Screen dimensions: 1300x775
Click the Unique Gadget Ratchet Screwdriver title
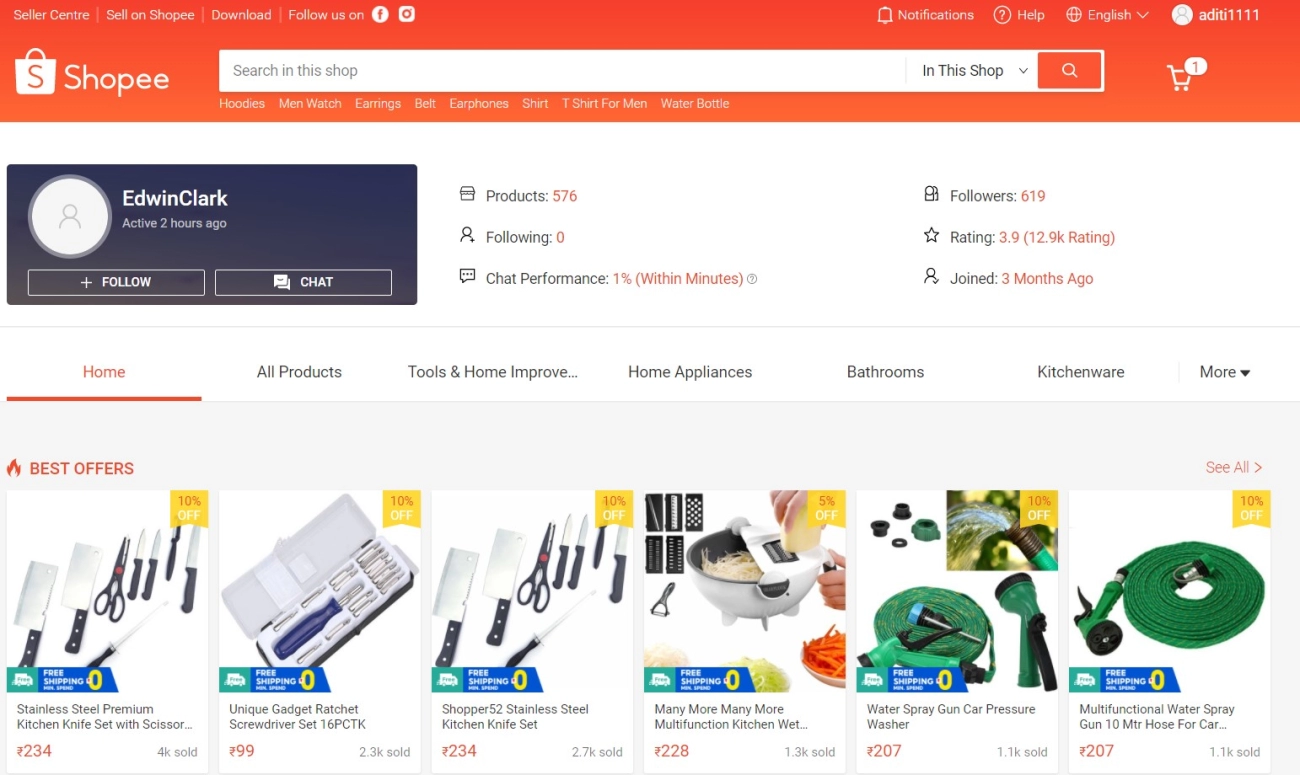(x=298, y=716)
